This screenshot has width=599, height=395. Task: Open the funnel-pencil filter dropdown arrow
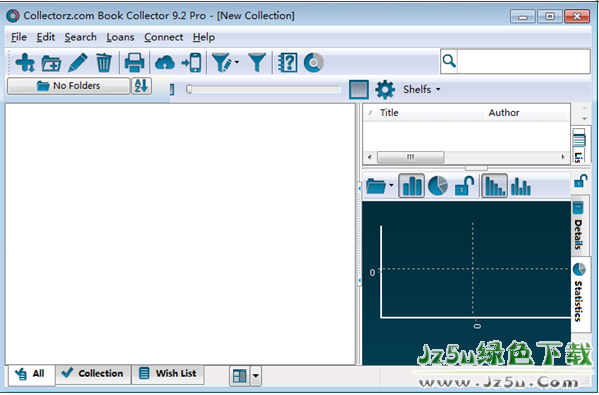[237, 62]
